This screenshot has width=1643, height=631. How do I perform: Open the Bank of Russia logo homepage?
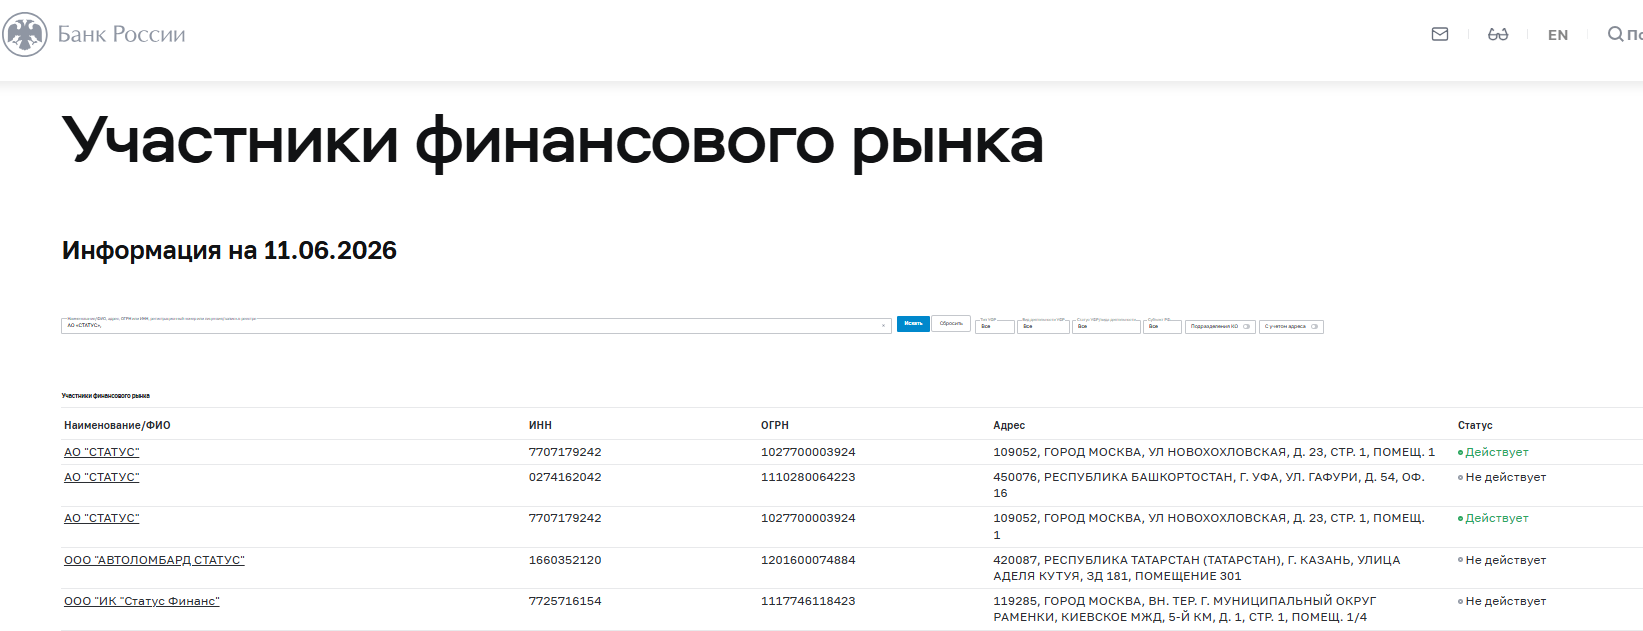tap(25, 35)
